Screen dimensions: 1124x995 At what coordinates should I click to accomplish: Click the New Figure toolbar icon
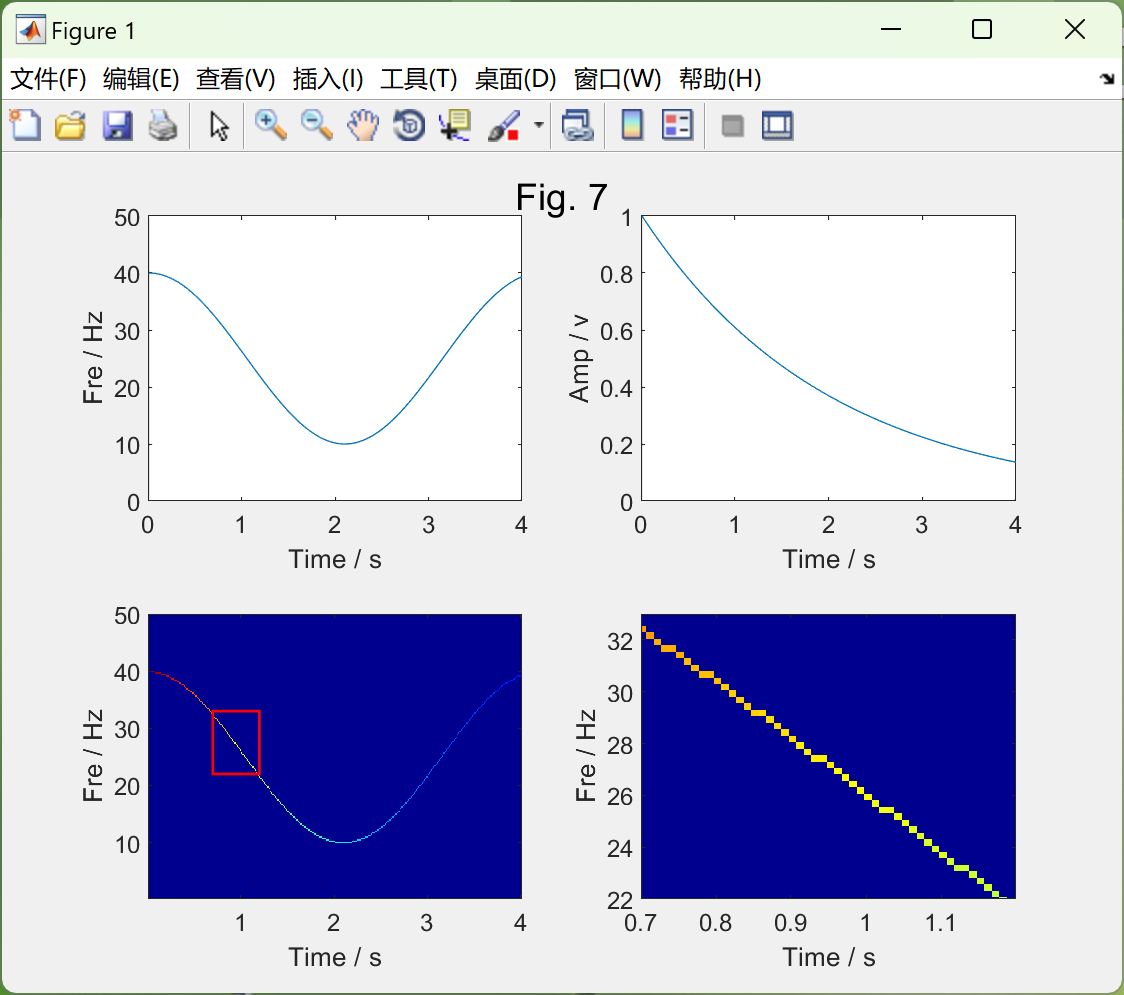25,125
